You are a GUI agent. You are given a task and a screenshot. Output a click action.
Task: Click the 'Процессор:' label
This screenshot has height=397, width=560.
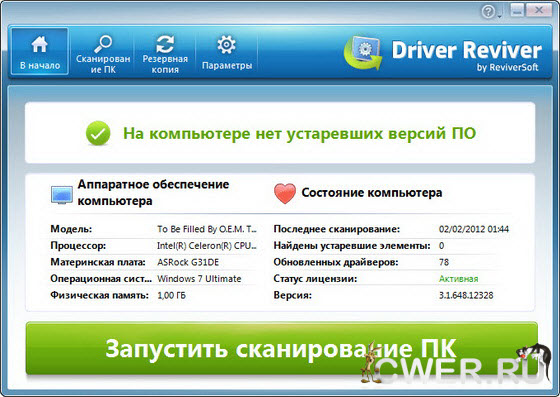pos(78,246)
